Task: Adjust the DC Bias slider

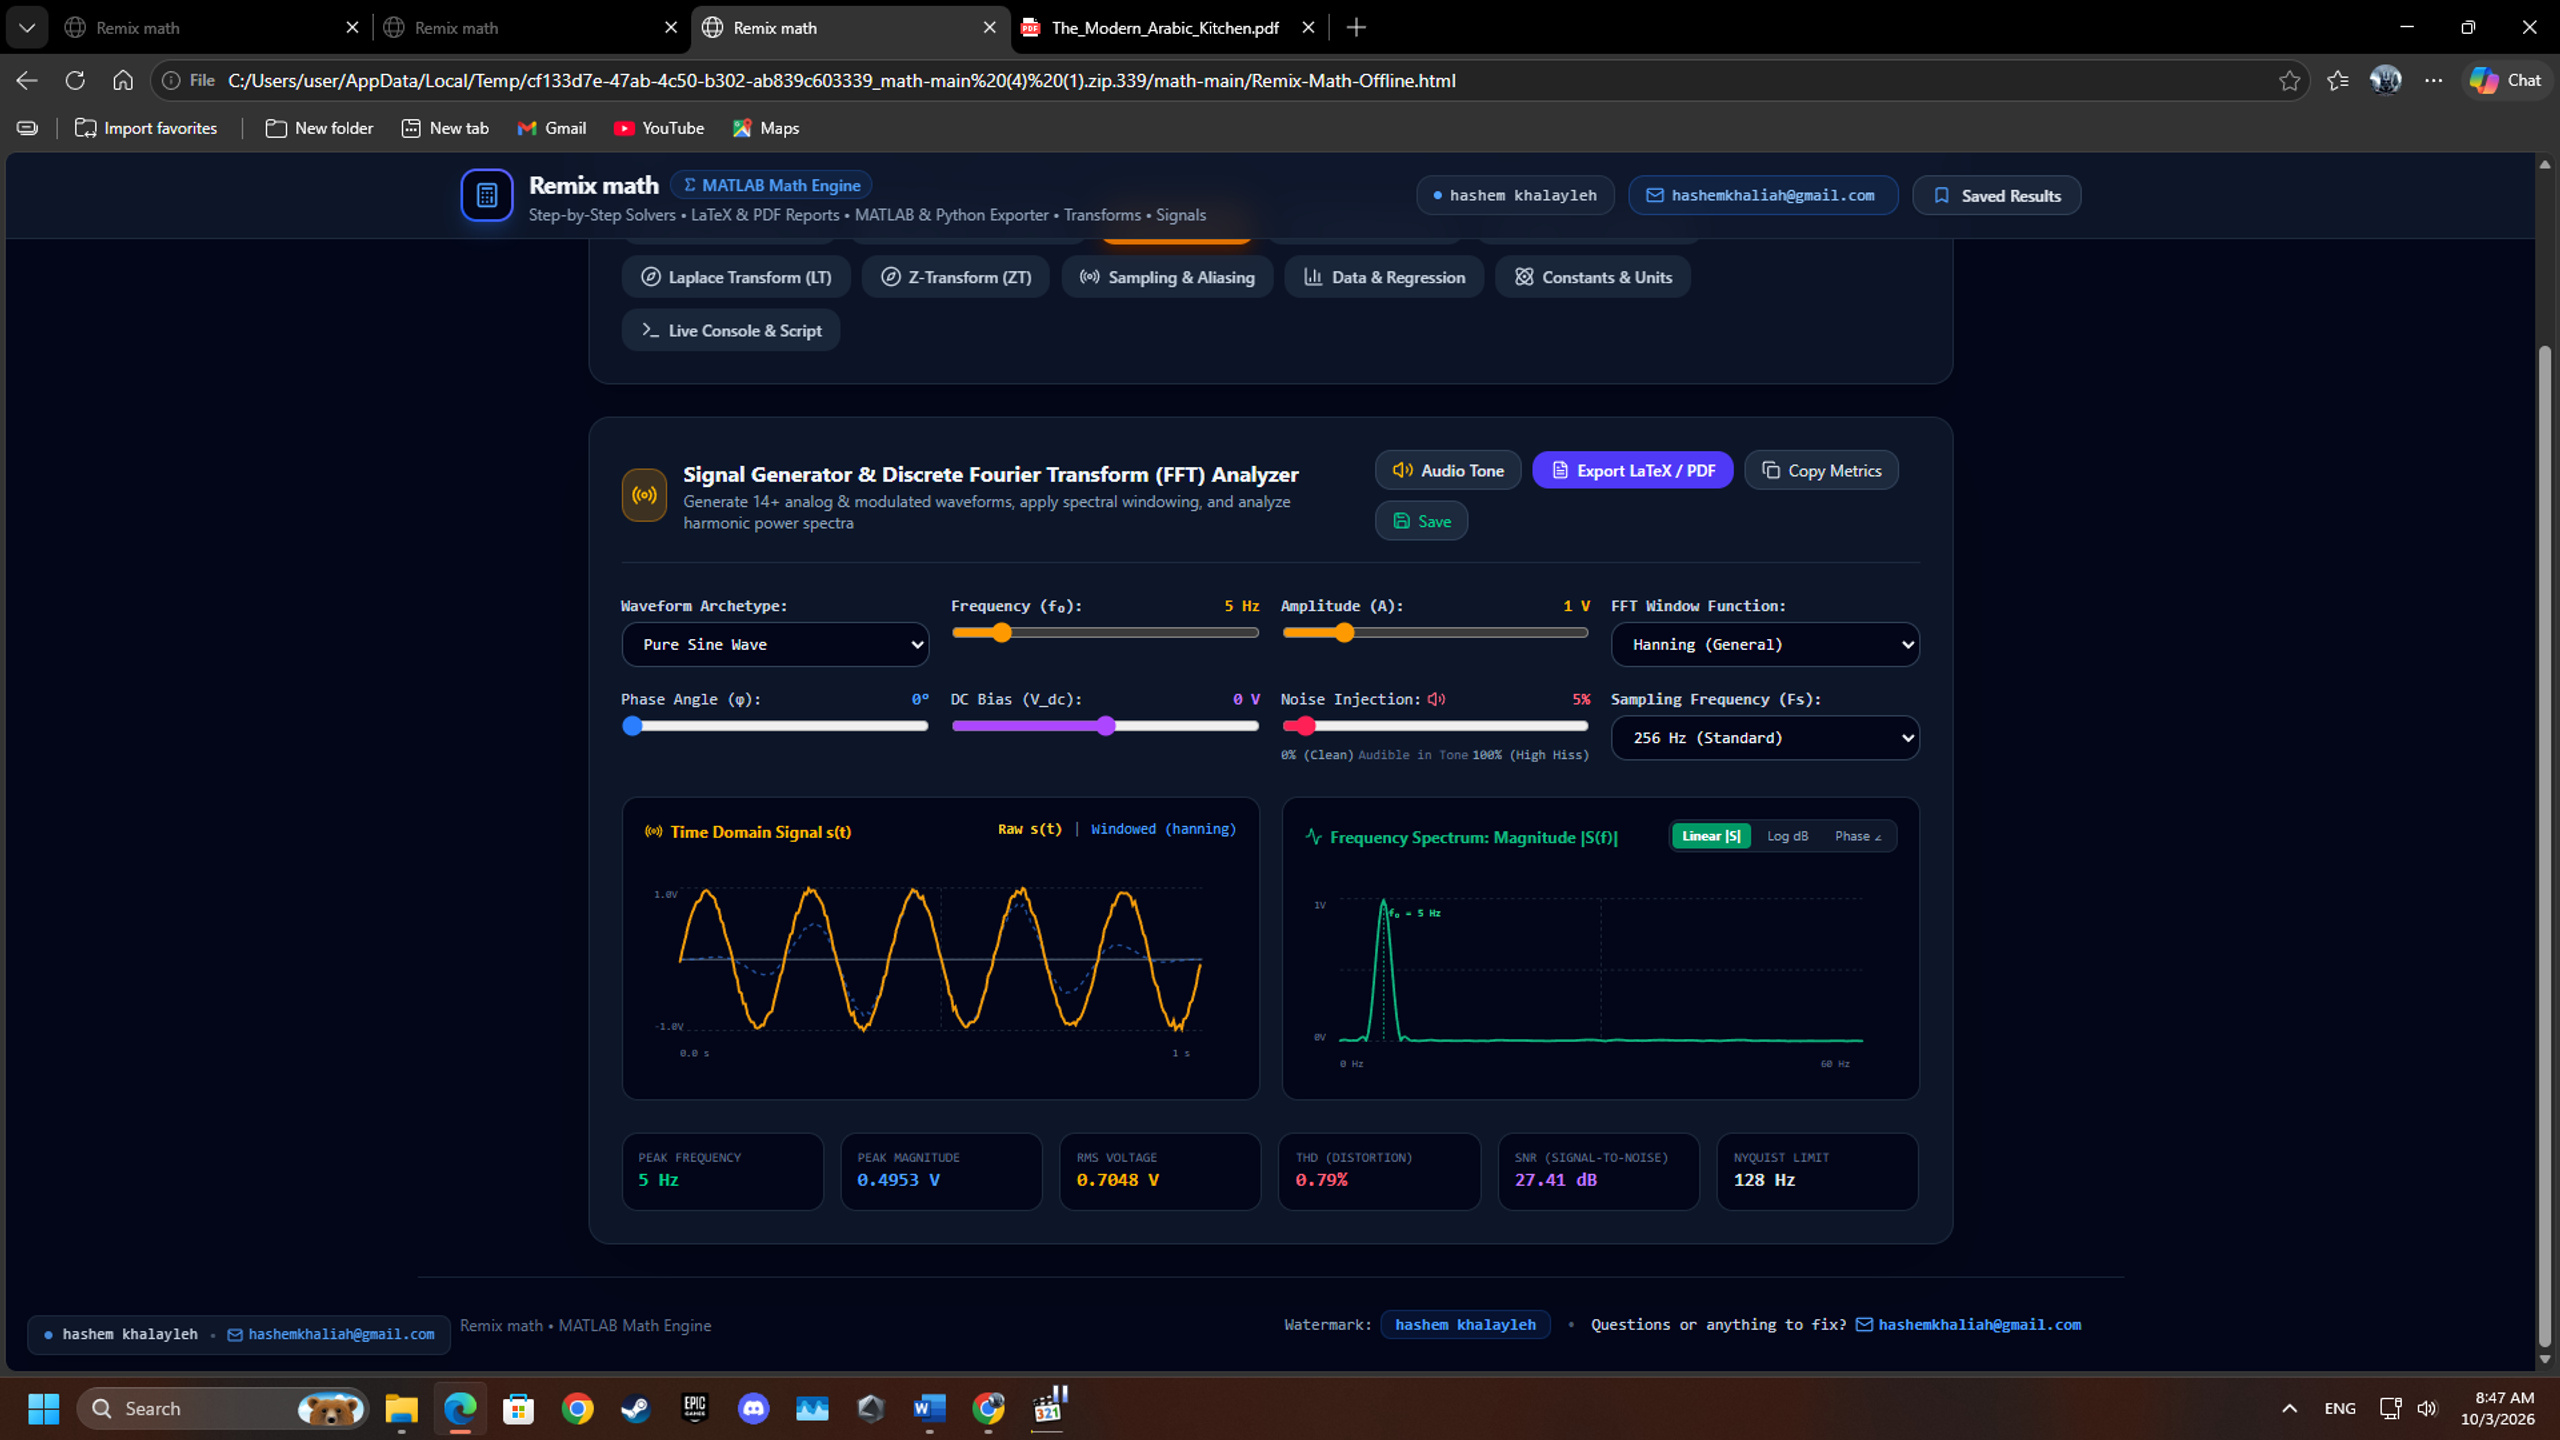Action: tap(1105, 726)
